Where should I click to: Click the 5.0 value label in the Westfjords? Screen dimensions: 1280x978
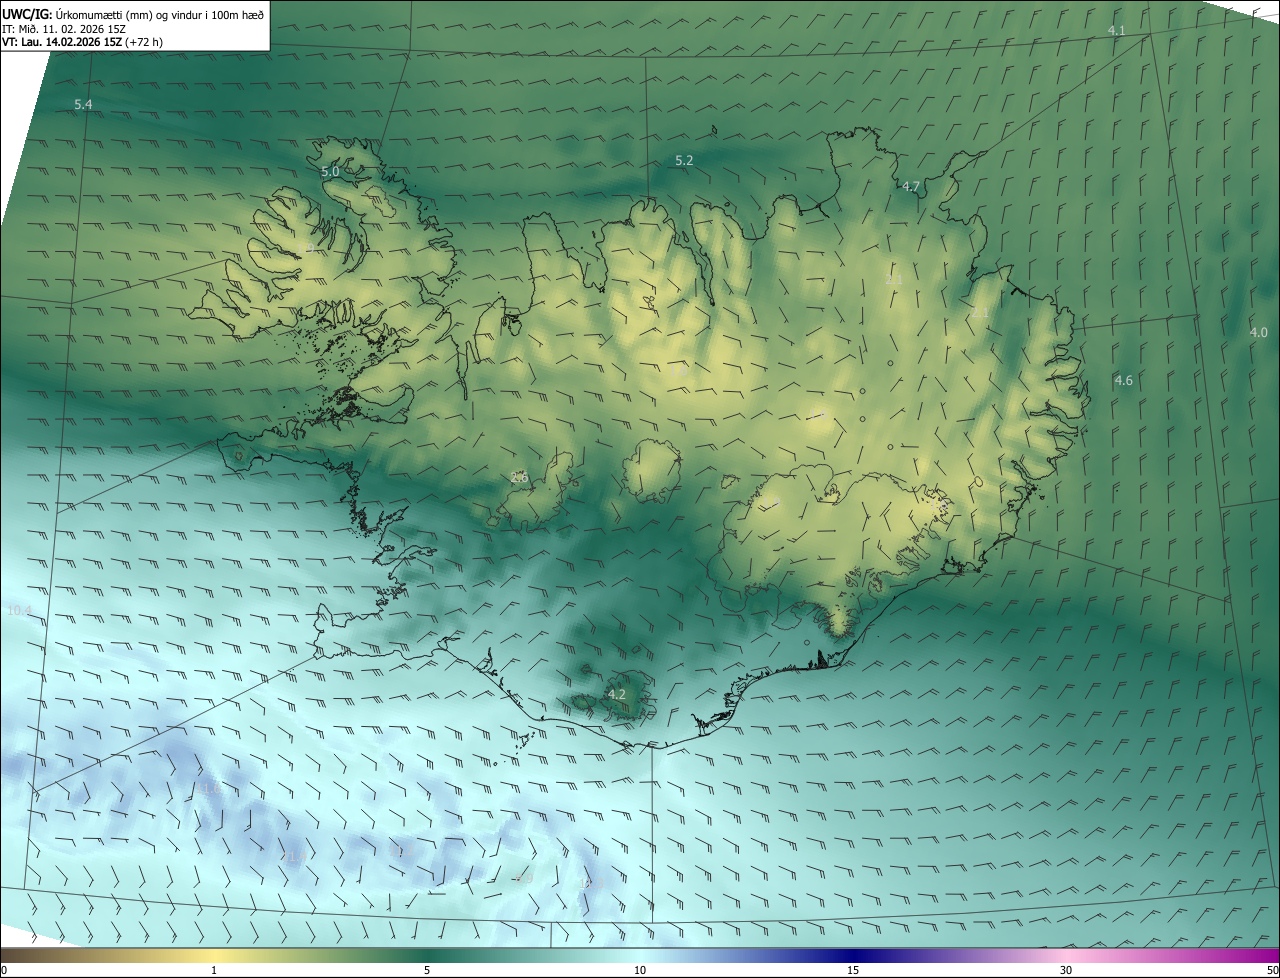pos(330,172)
